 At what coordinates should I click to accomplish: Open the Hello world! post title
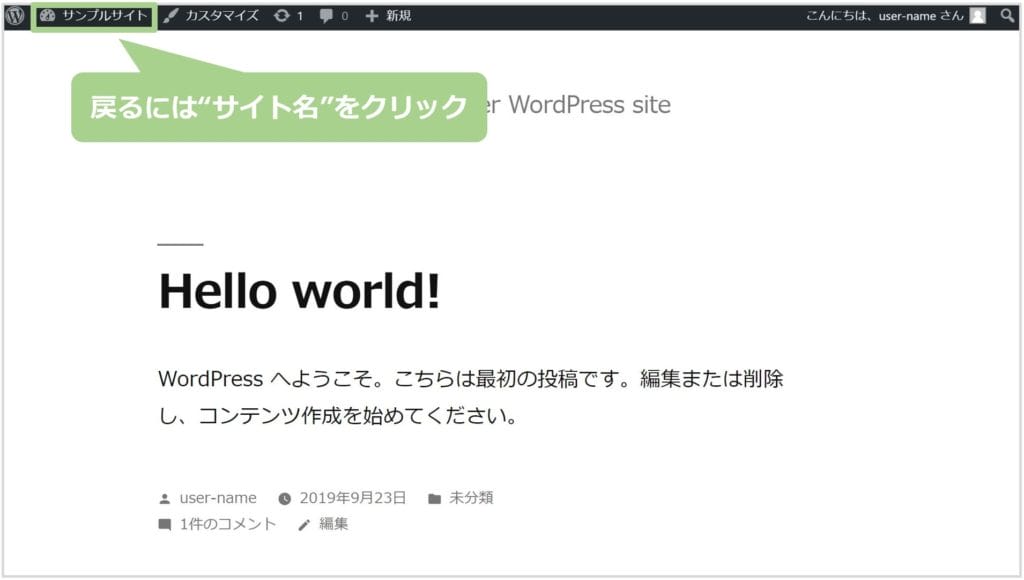(299, 291)
